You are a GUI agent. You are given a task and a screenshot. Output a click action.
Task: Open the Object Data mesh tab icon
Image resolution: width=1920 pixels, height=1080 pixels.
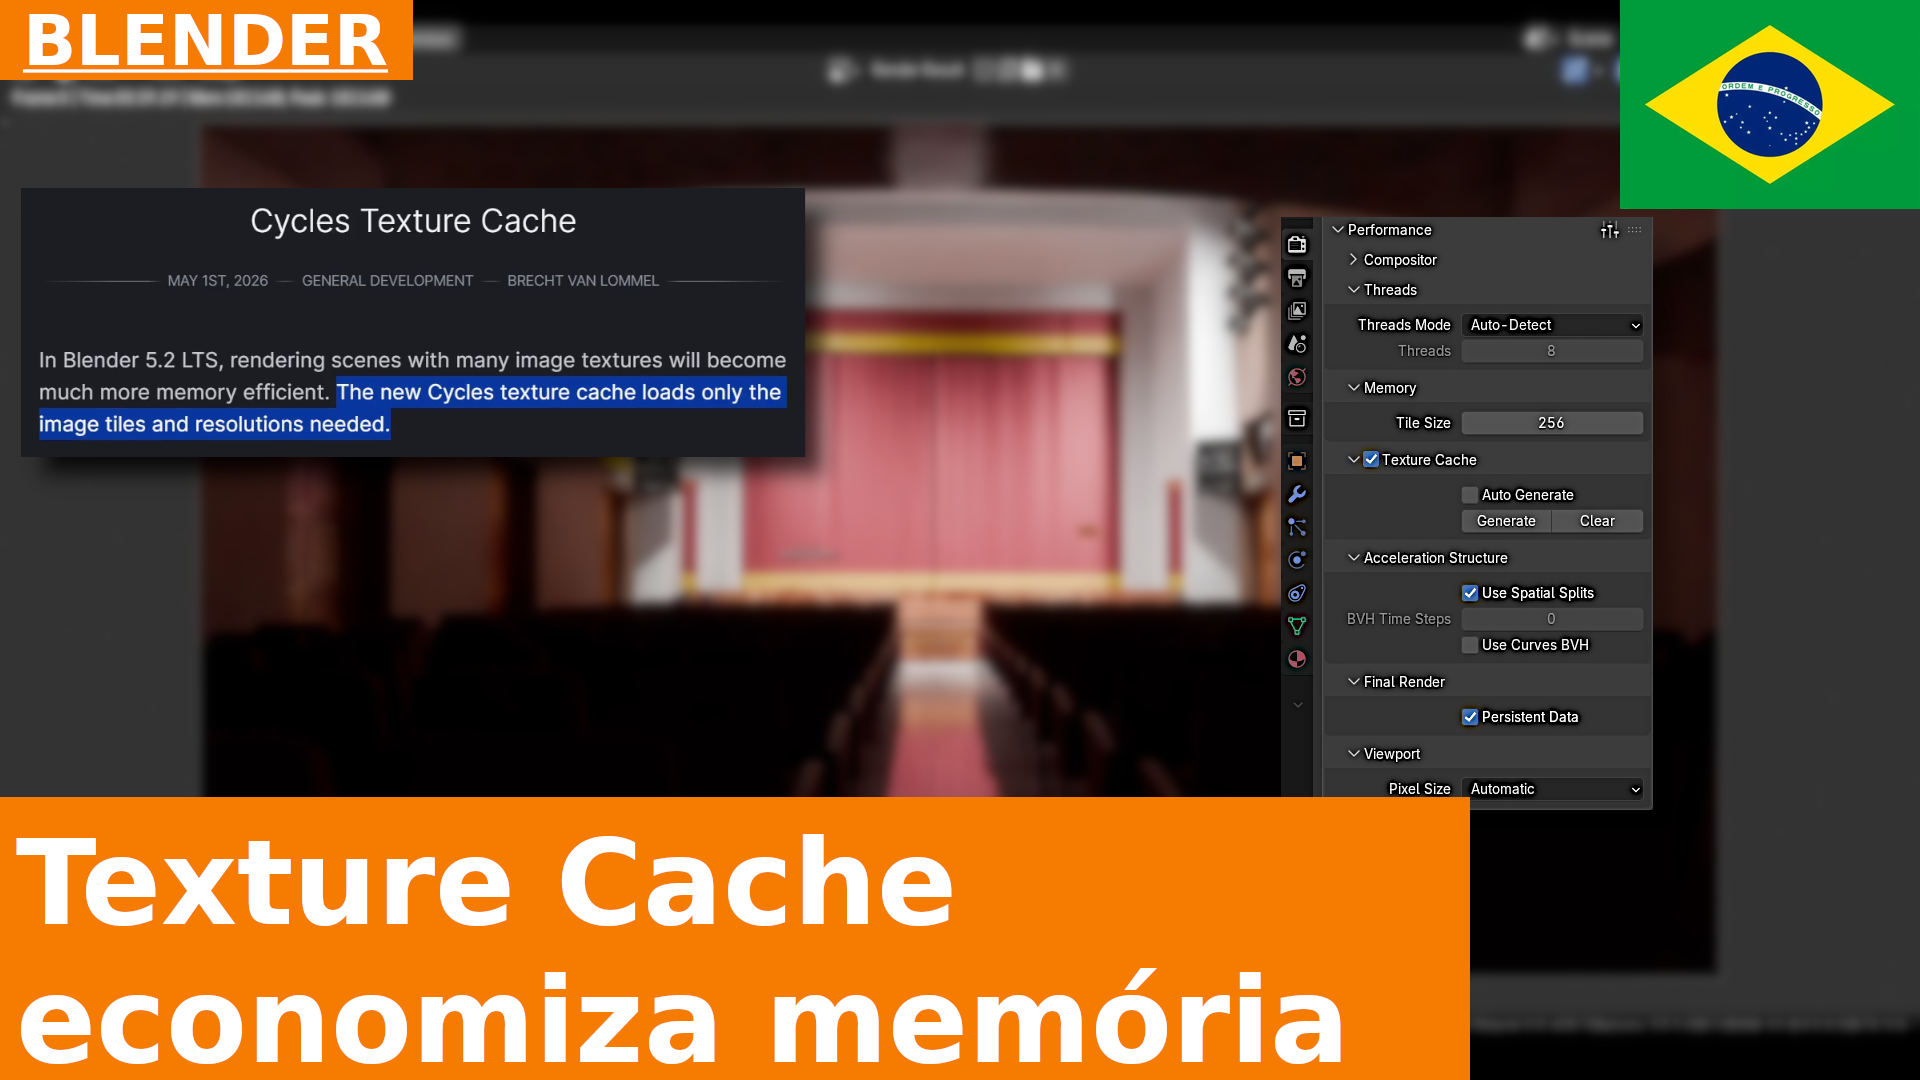tap(1297, 626)
